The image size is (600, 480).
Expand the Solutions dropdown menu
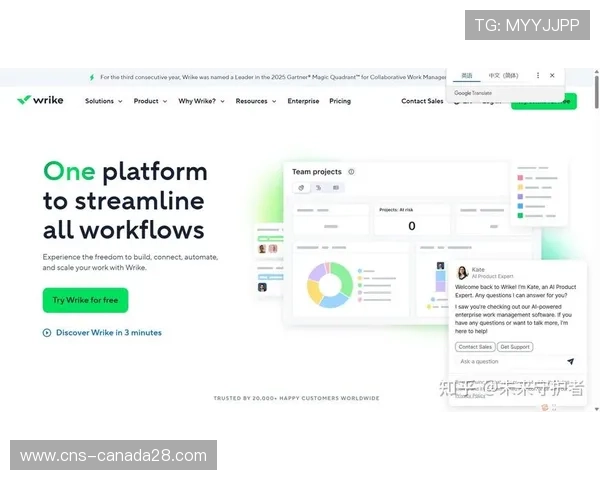click(103, 101)
